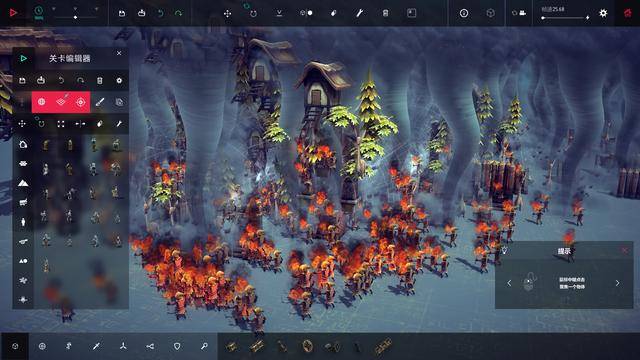
Task: Click the mirror tool in level editor panel
Action: click(80, 124)
